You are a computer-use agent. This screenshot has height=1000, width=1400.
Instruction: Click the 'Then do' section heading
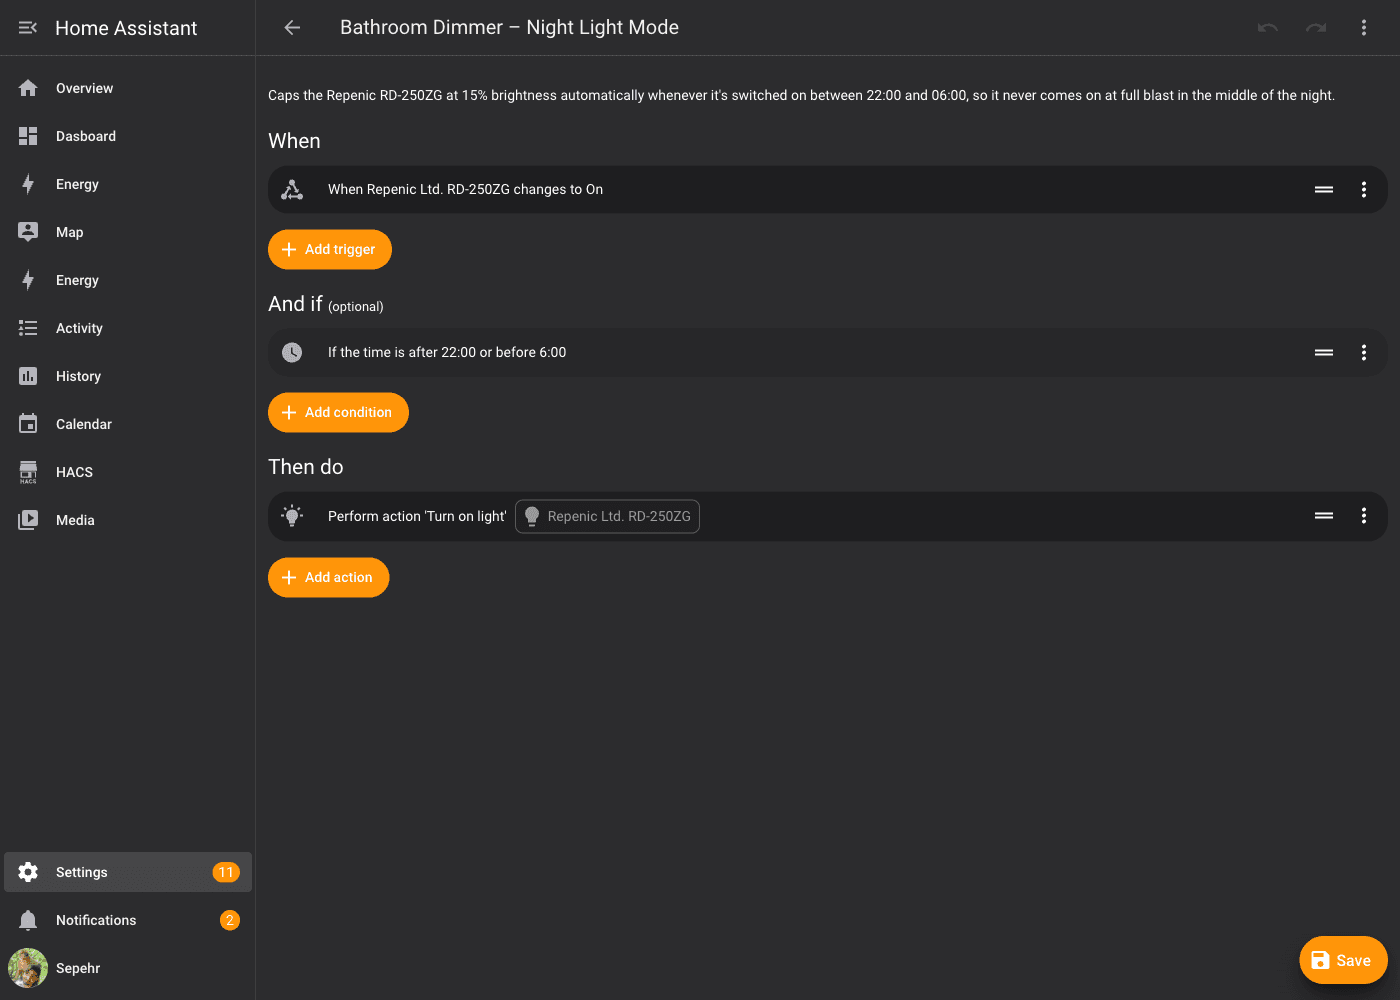click(x=306, y=467)
